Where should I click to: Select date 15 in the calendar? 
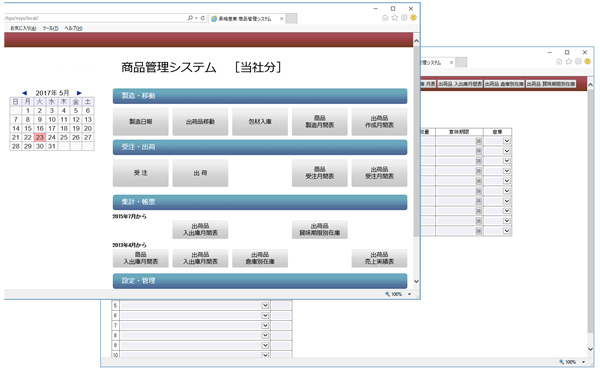(28, 129)
